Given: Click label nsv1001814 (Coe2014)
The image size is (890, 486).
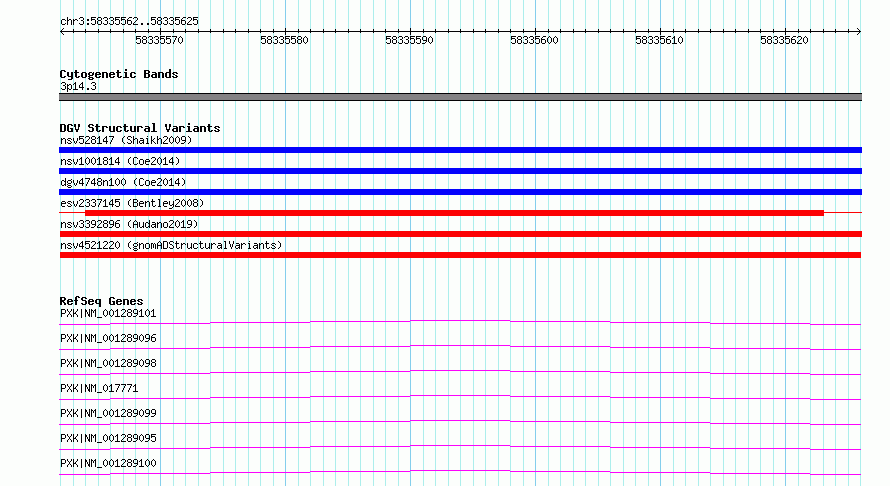Looking at the screenshot, I should 120,161.
